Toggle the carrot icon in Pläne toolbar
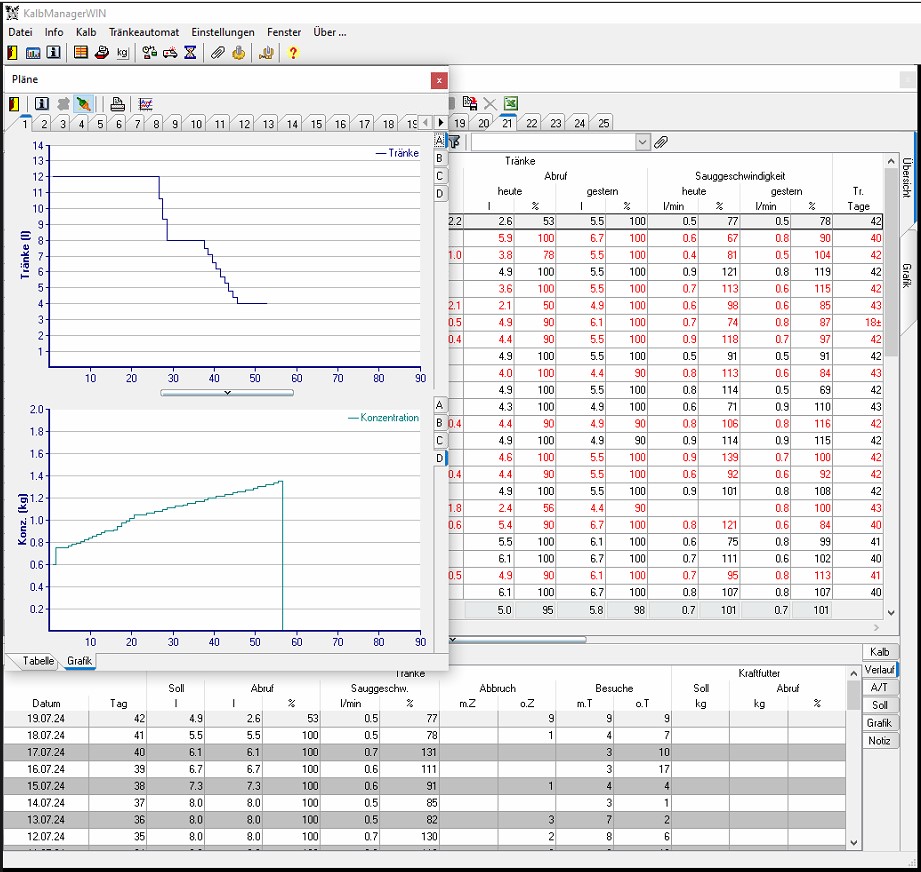921x872 pixels. pos(85,104)
